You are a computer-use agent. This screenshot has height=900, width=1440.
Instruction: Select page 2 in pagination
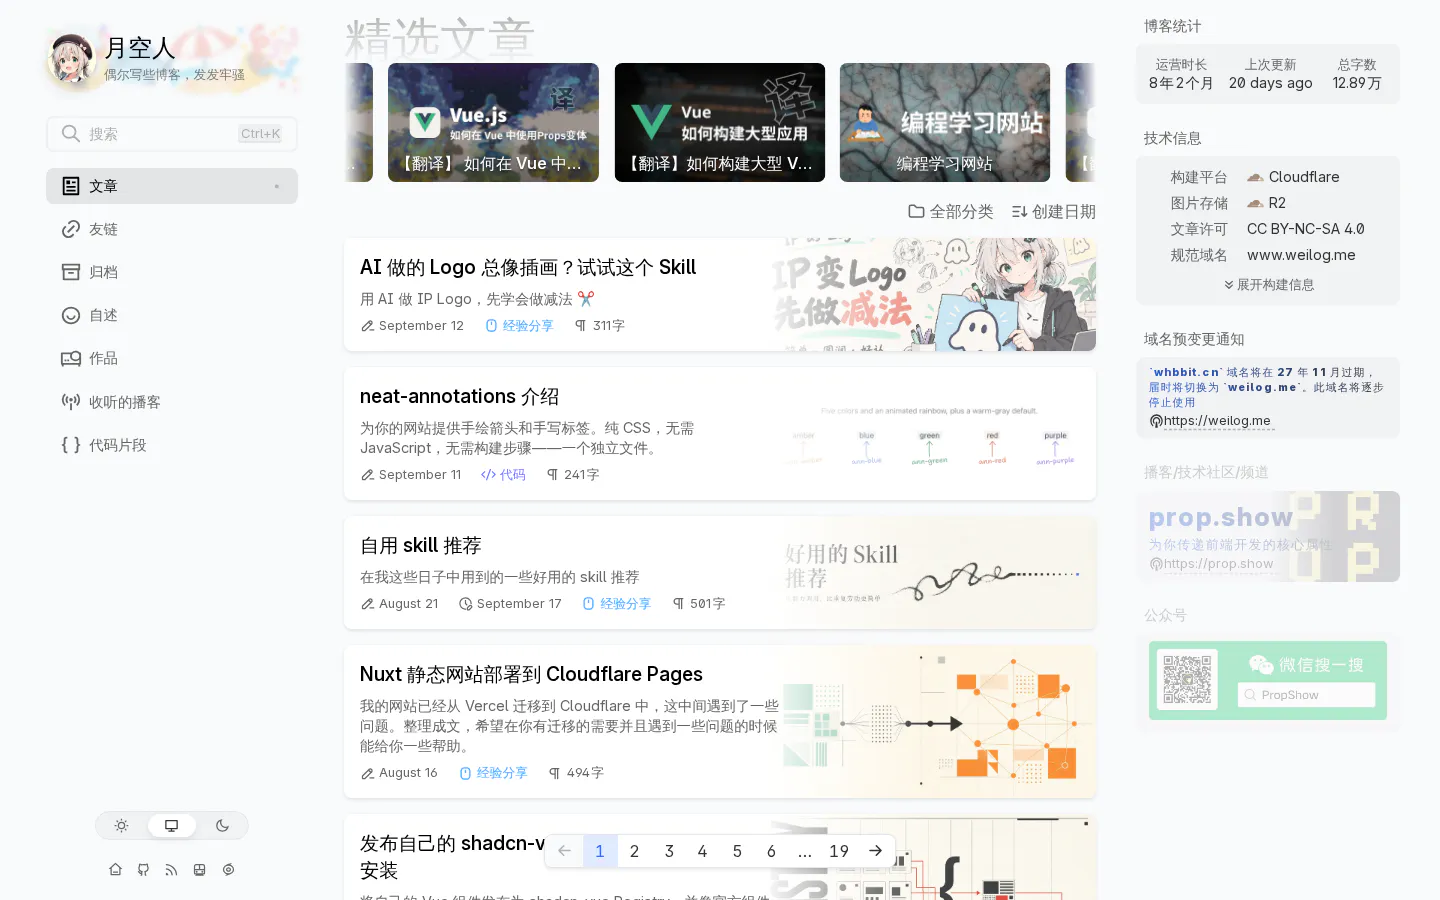point(634,851)
